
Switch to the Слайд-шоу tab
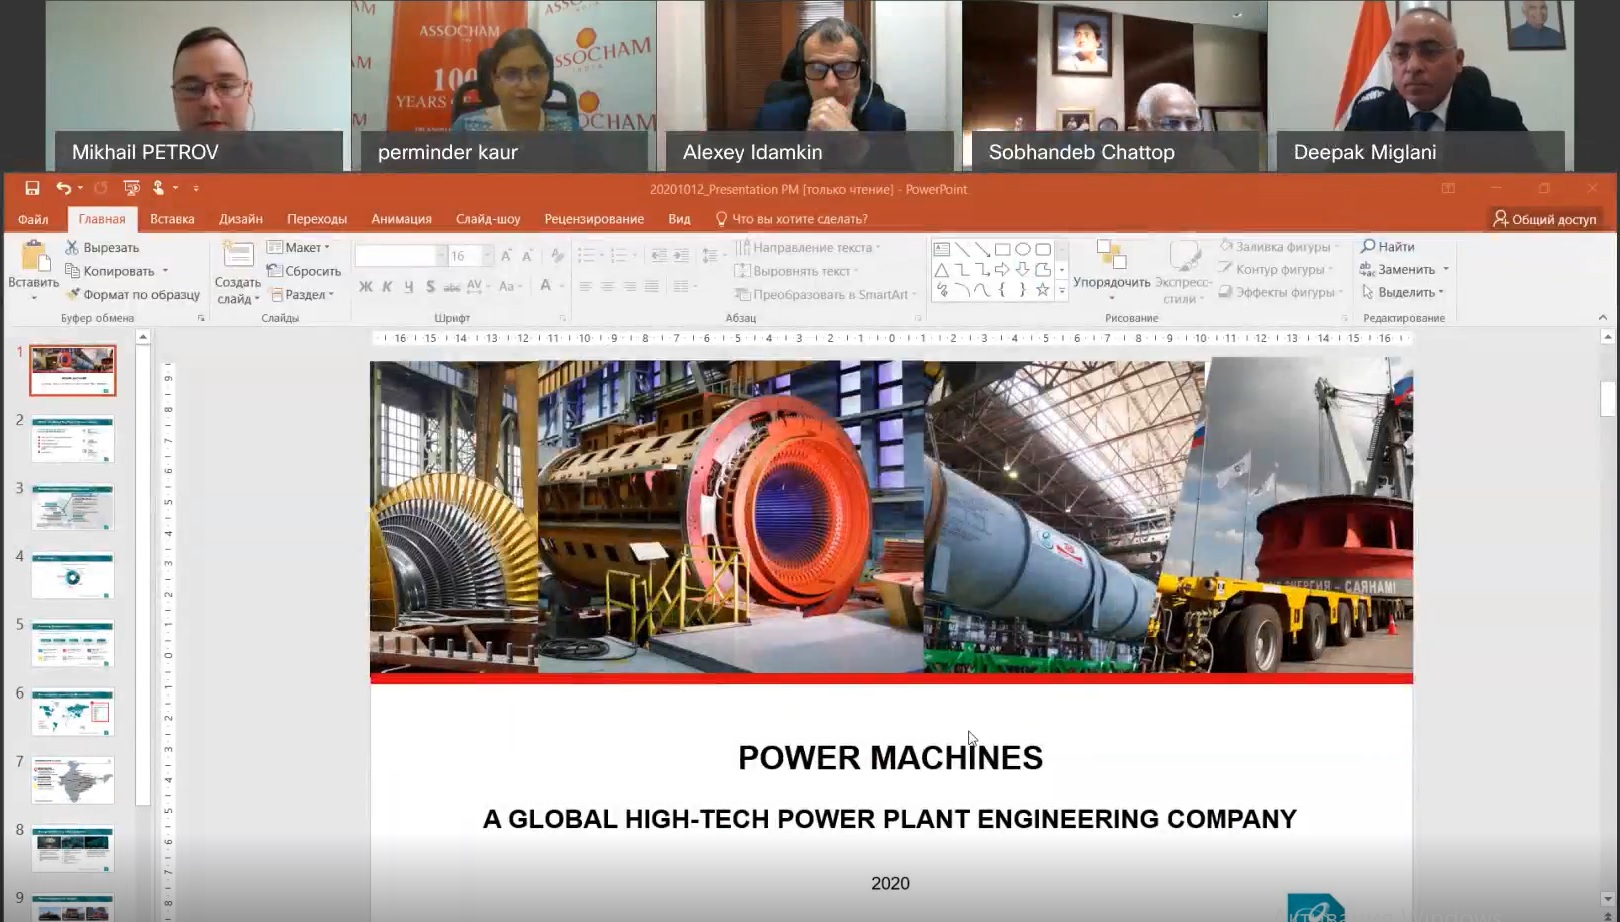[488, 219]
